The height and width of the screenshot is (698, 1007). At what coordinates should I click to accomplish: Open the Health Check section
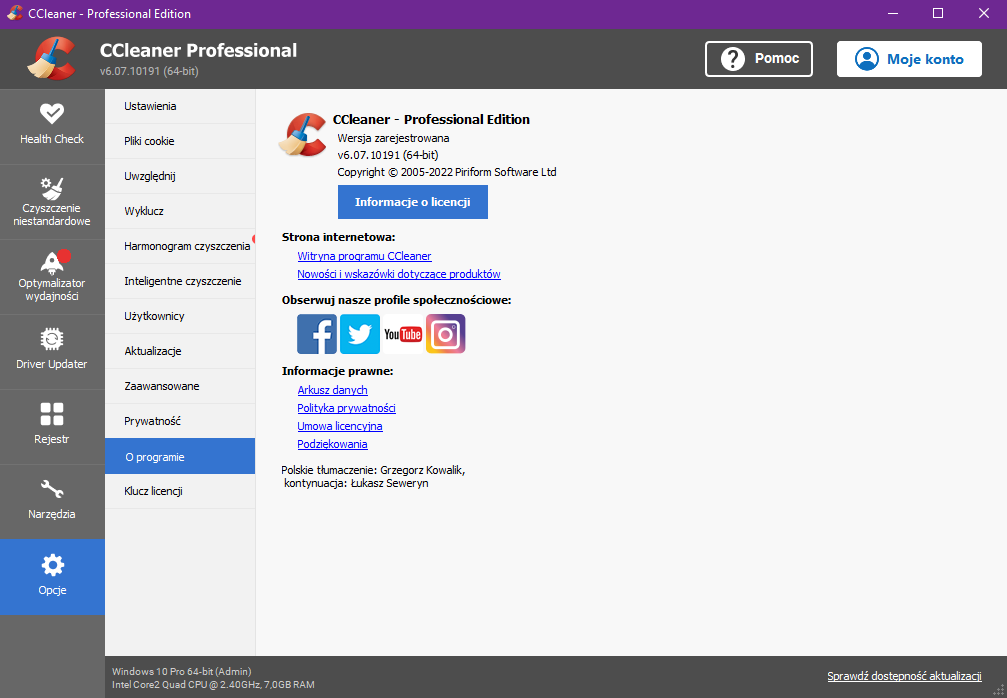52,127
